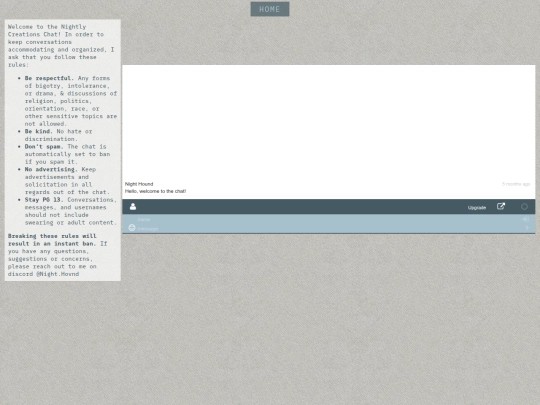The height and width of the screenshot is (405, 540).
Task: Click the '5 months ago' timestamp
Action: pos(516,184)
